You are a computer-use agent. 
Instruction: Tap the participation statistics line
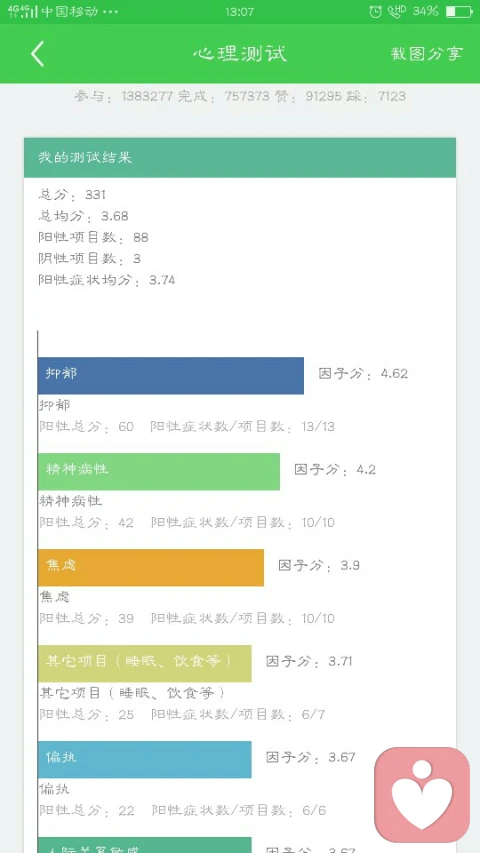pyautogui.click(x=240, y=97)
